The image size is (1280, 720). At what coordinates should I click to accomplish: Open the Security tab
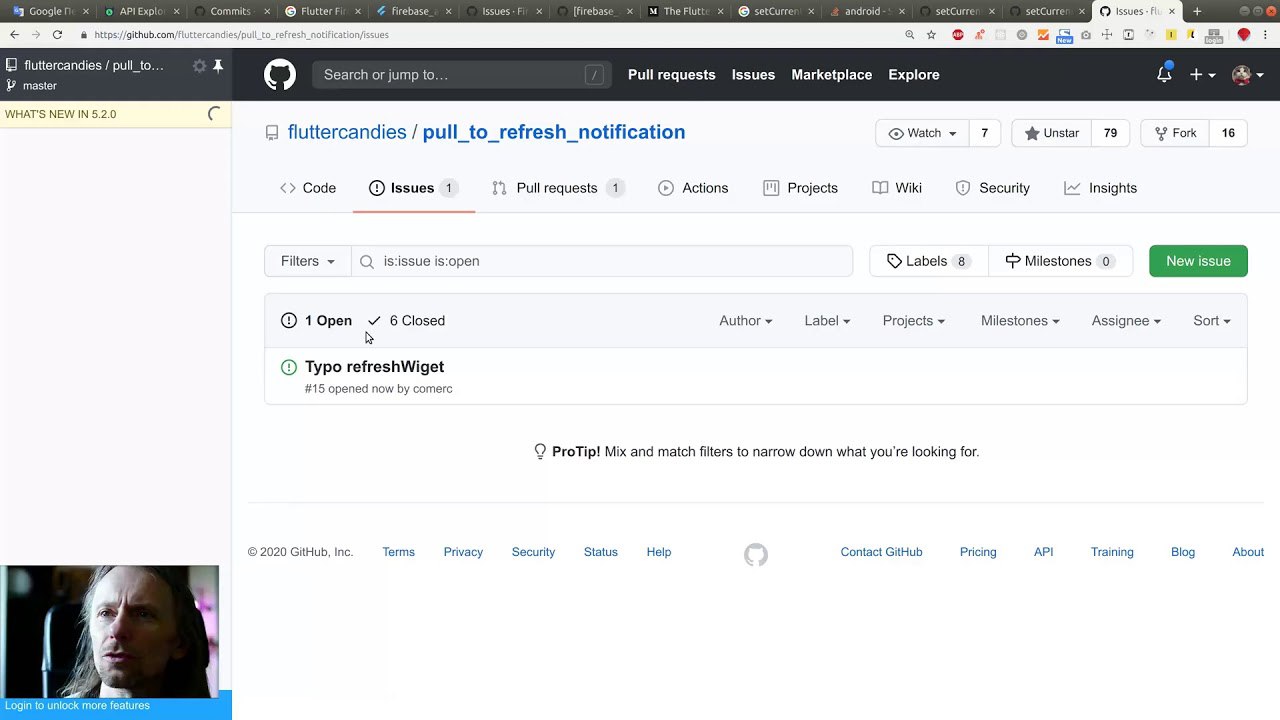click(992, 188)
